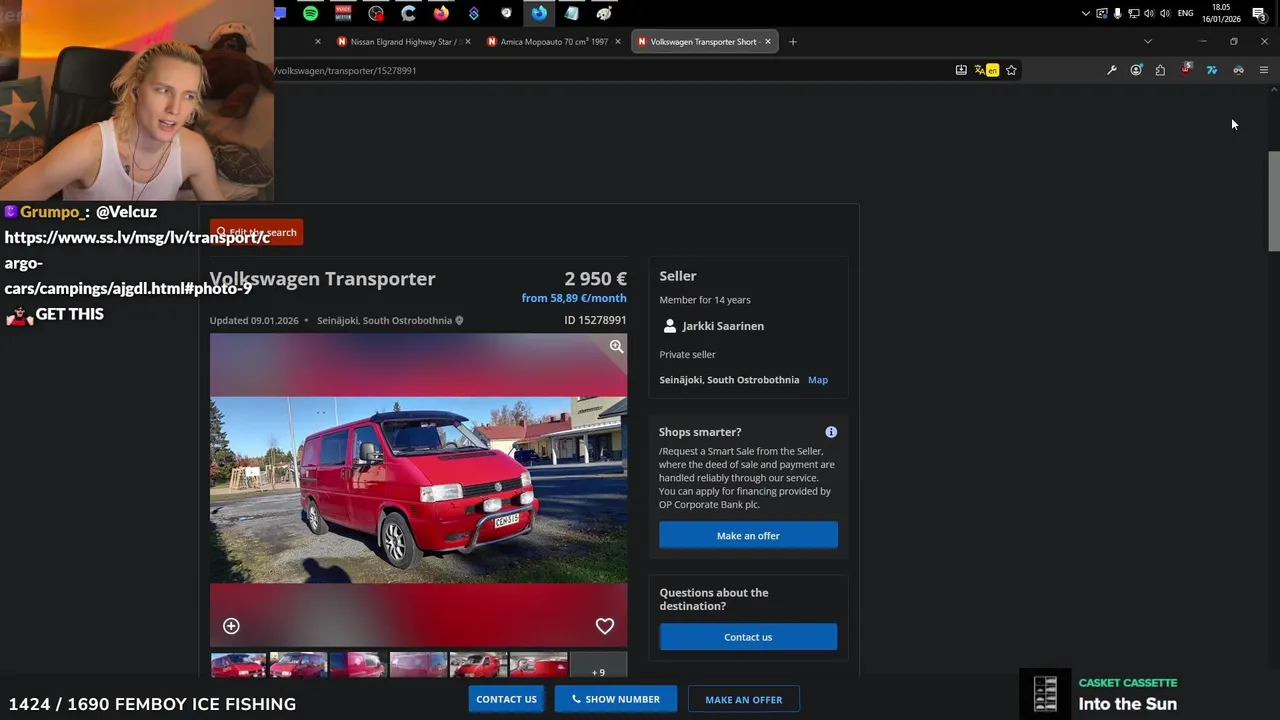
Task: Select the first van thumbnail
Action: point(238,666)
